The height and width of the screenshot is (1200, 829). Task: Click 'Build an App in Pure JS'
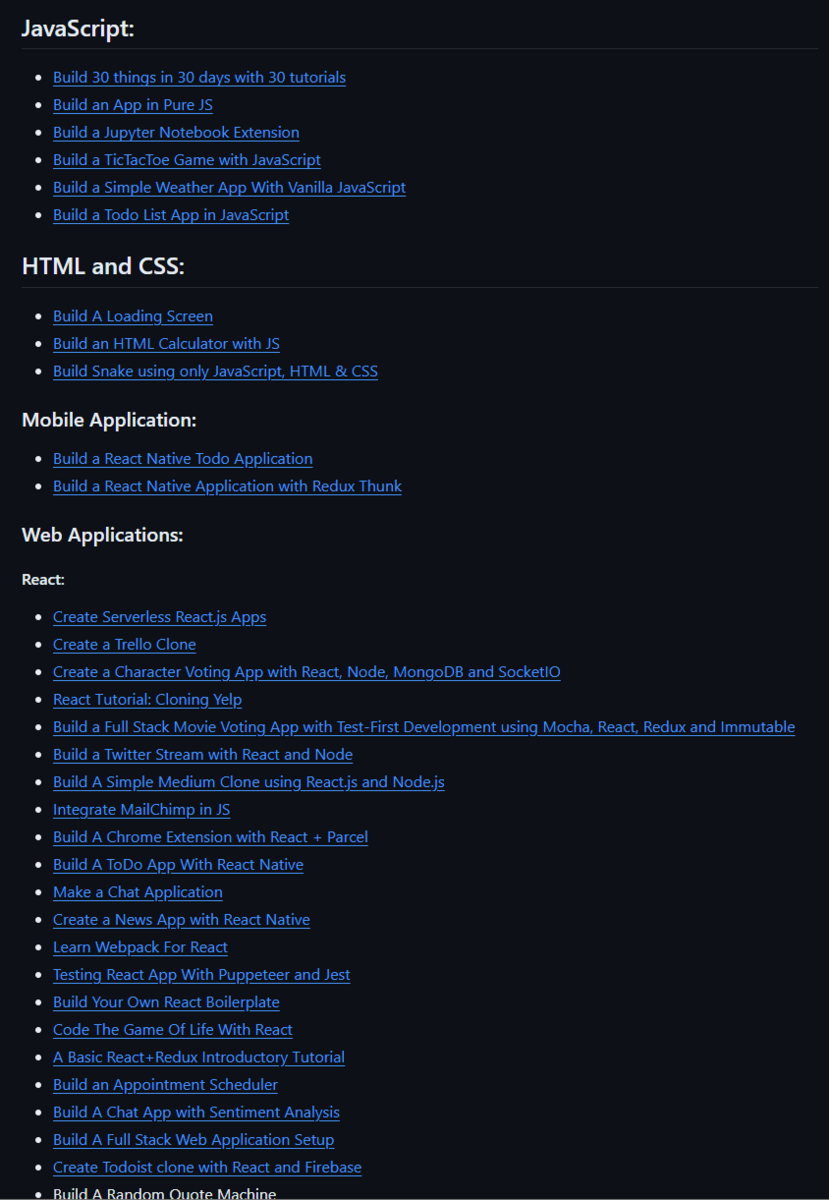132,105
